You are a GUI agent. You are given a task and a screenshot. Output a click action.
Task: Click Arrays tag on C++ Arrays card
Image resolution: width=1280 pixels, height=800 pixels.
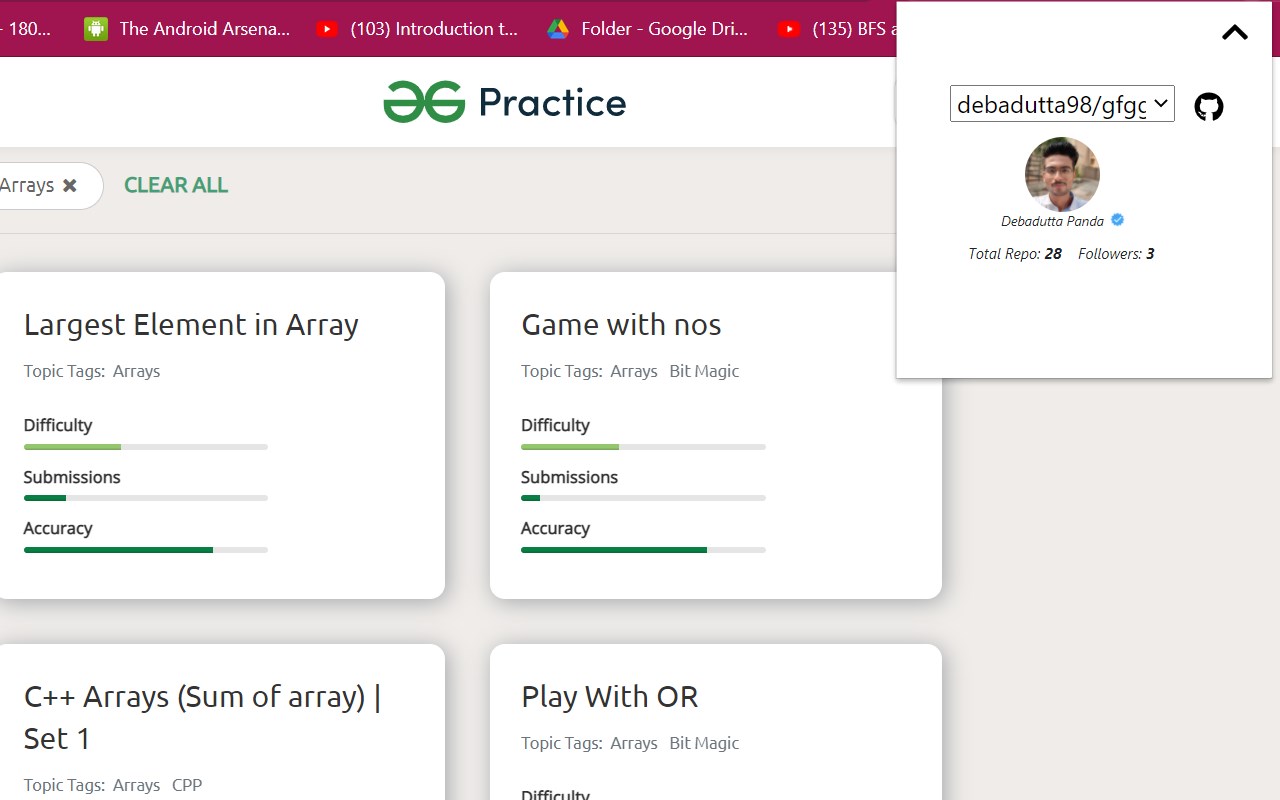point(136,785)
